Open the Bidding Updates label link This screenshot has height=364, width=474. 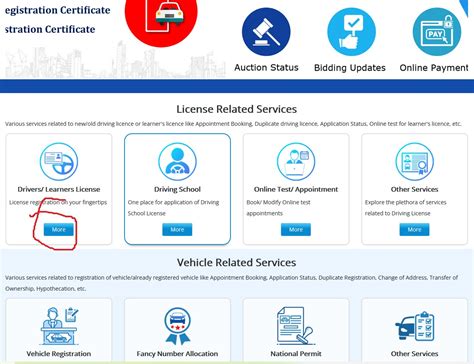[350, 68]
